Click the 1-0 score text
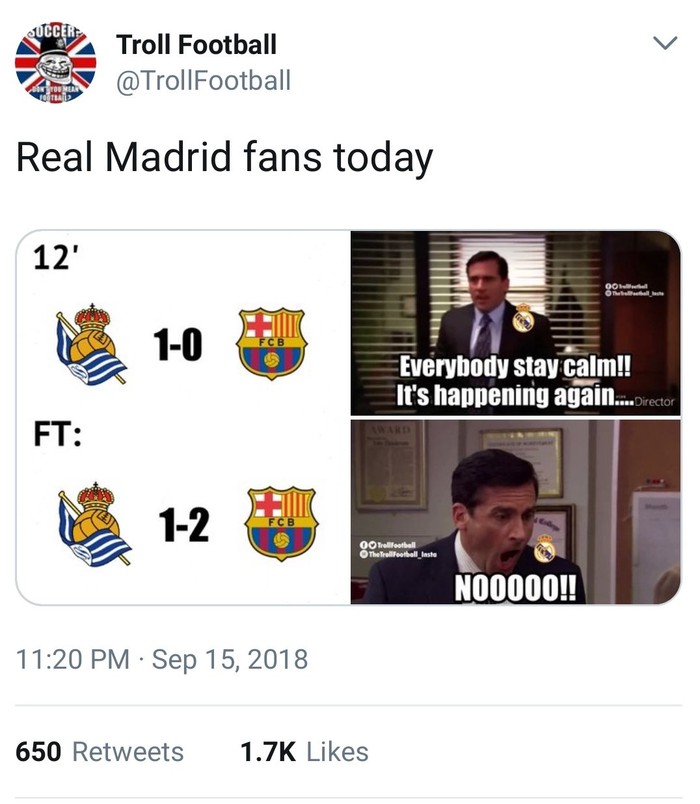The height and width of the screenshot is (804, 700). coord(178,346)
